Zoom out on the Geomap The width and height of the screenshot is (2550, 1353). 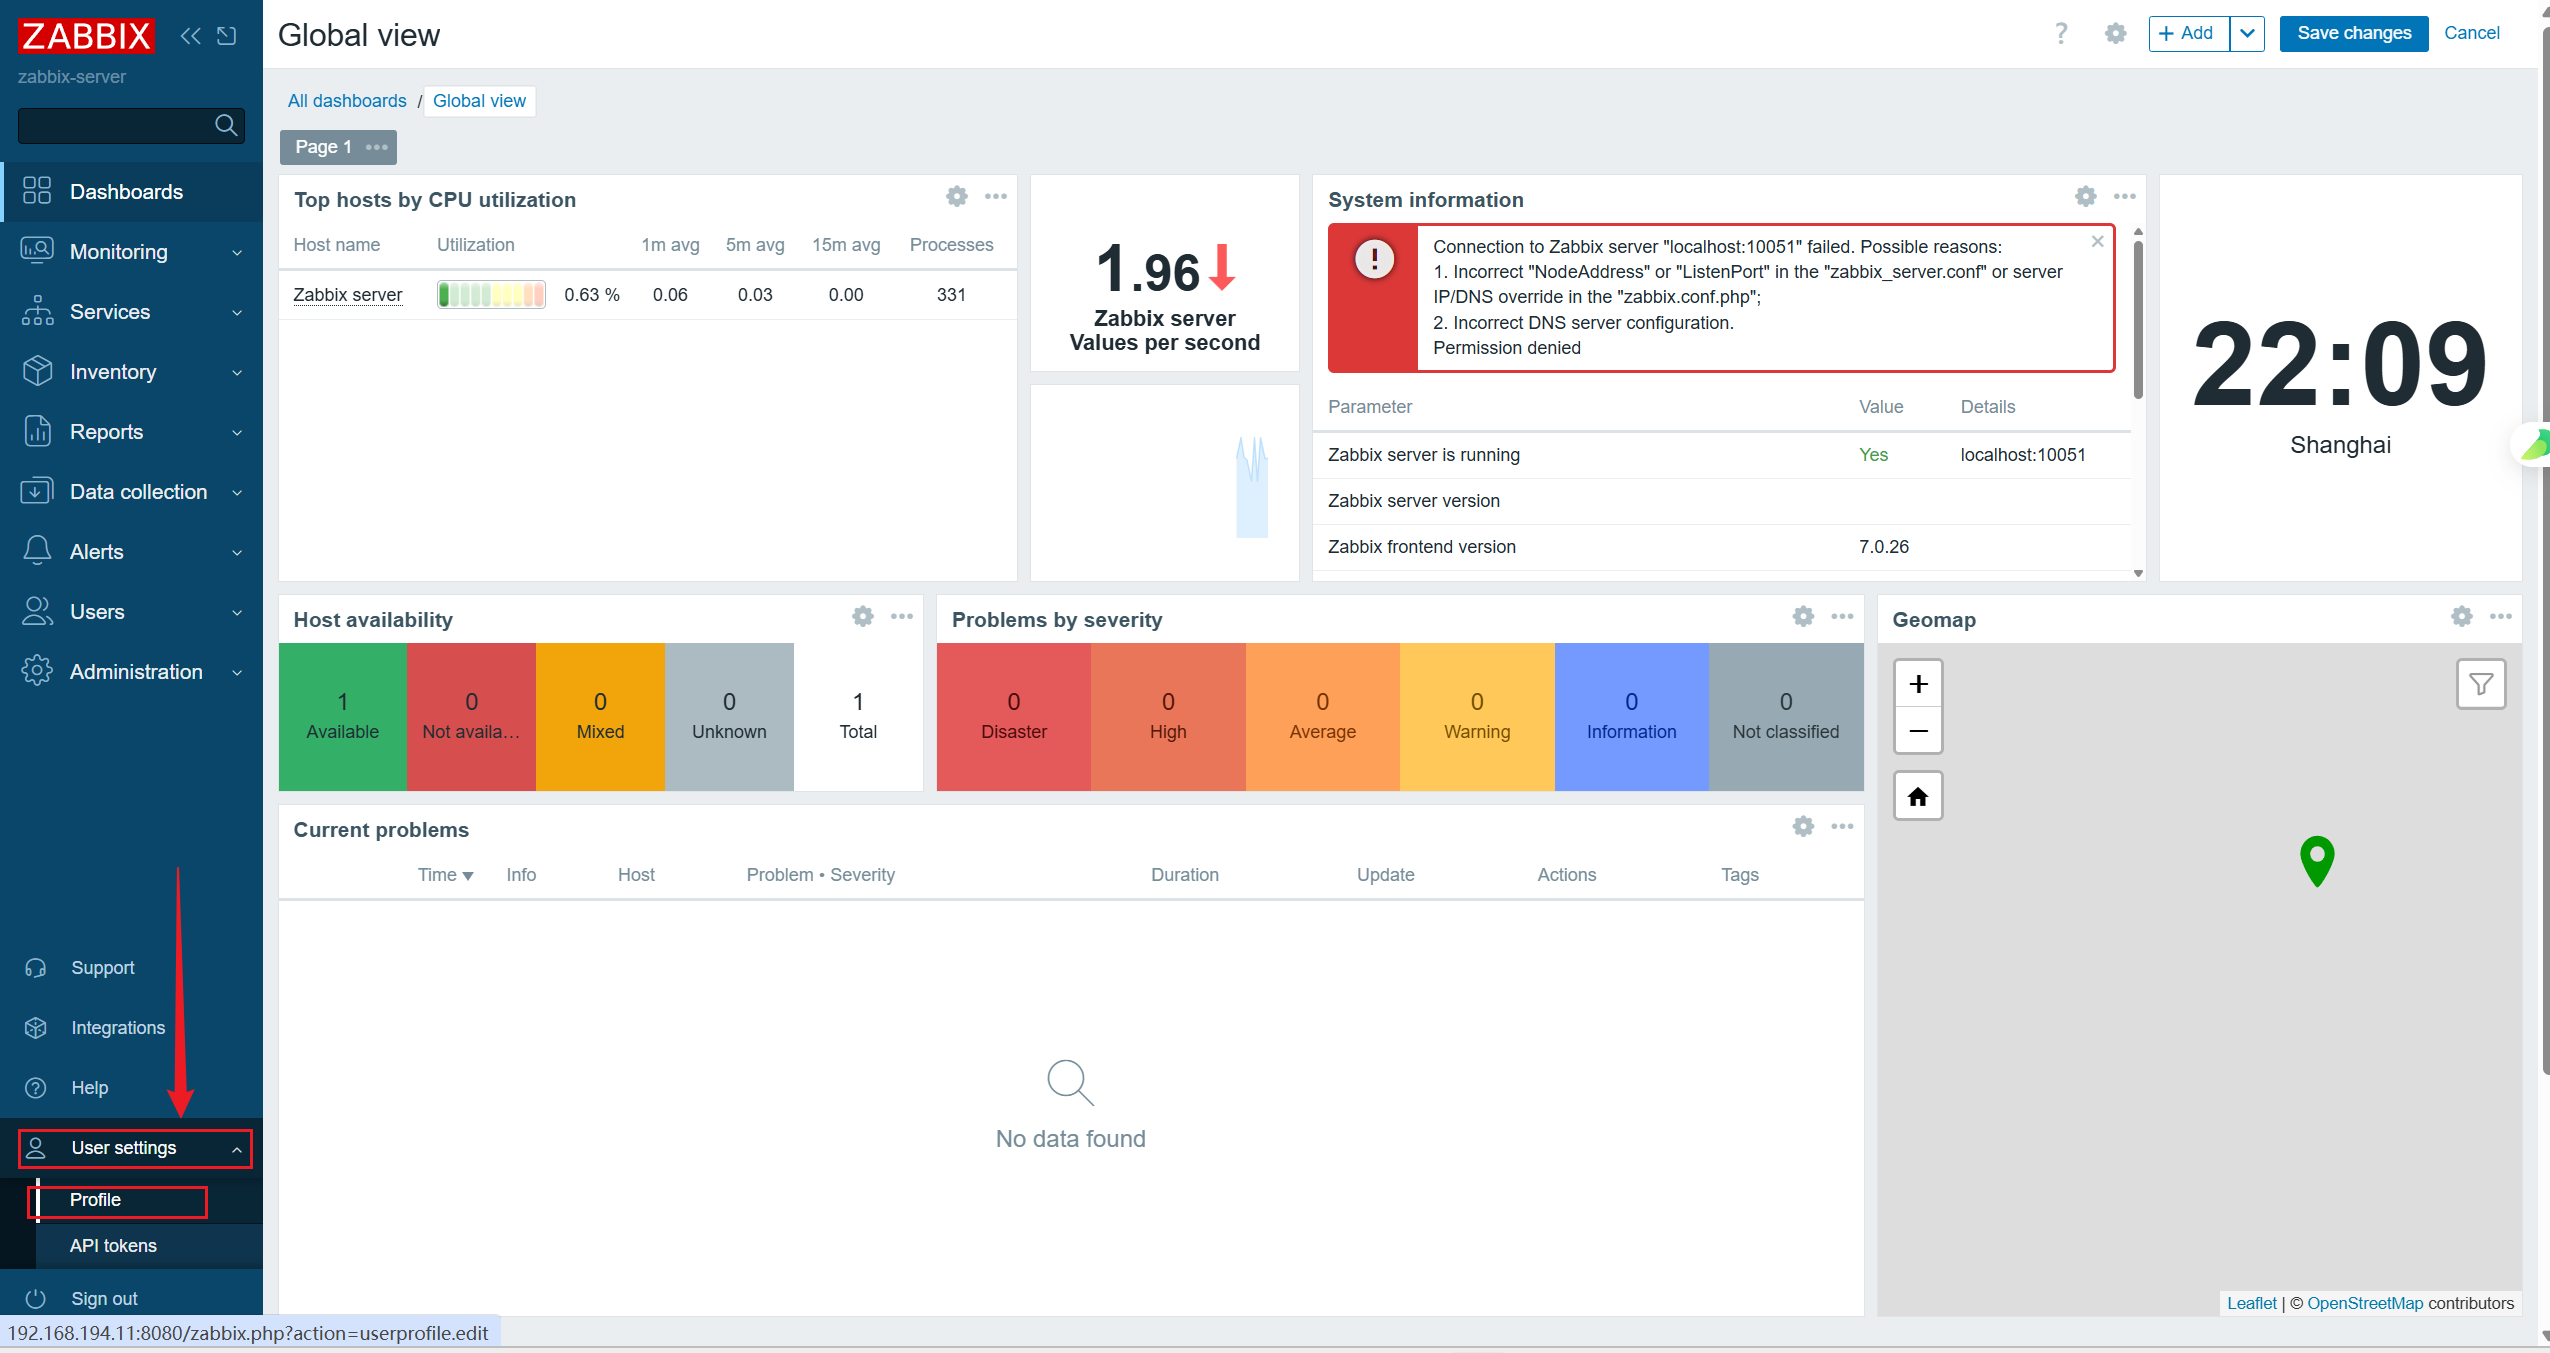point(1918,731)
